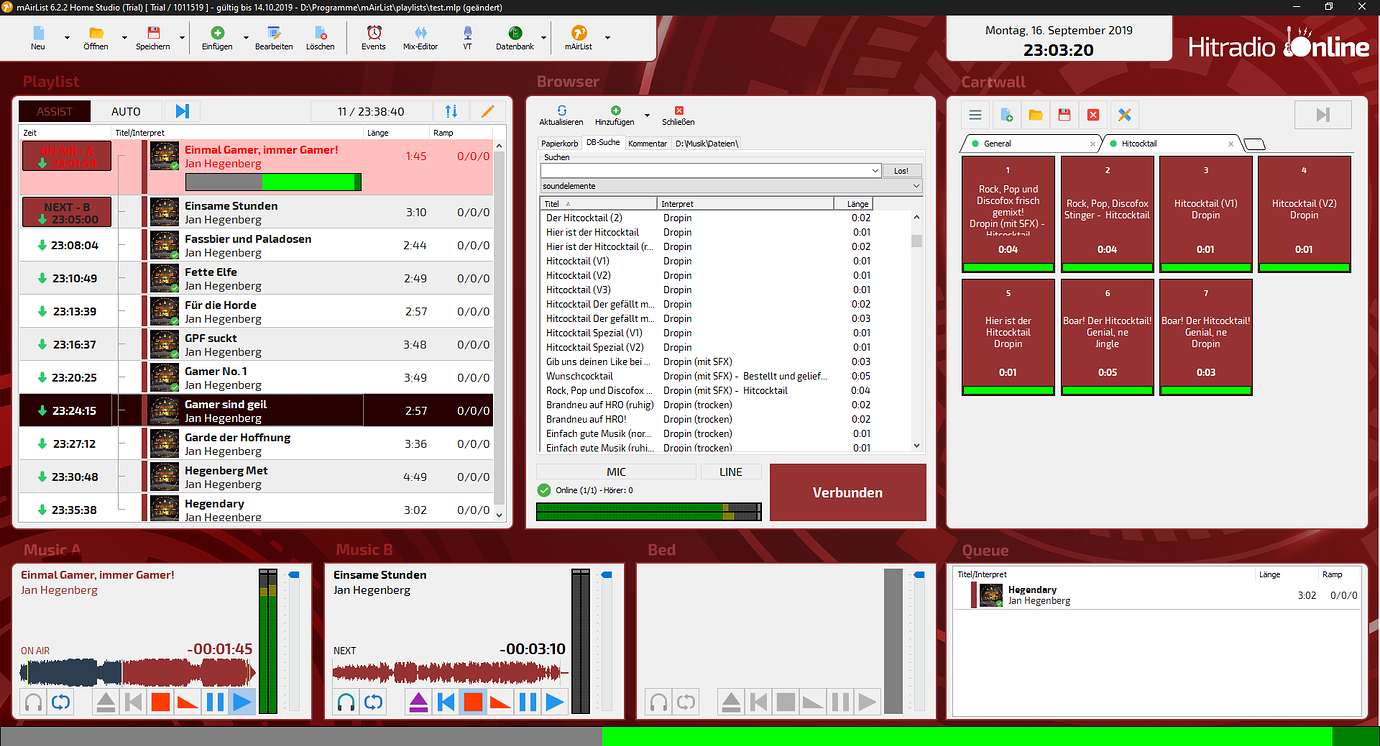Switch to the DB-Suche tab
Screen dimensions: 1380x746
[603, 142]
